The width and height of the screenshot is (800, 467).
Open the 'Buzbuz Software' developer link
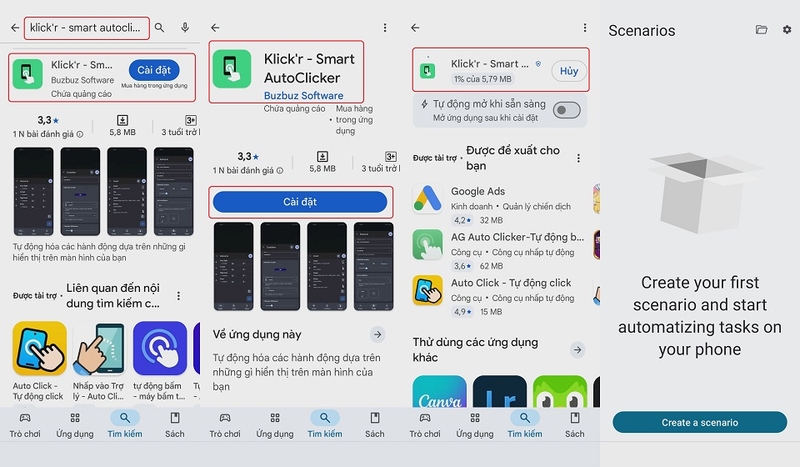click(304, 95)
